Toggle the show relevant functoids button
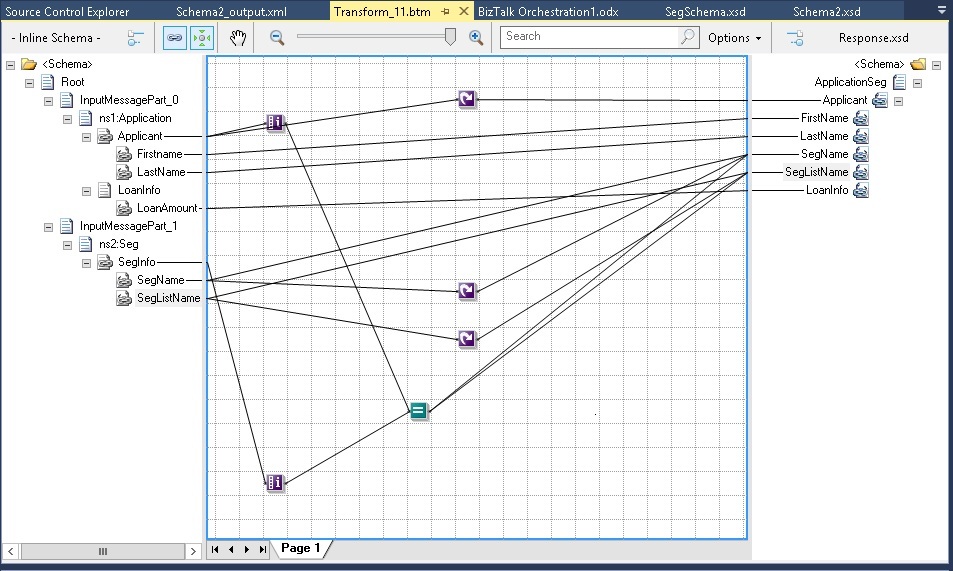The width and height of the screenshot is (953, 571). click(202, 38)
